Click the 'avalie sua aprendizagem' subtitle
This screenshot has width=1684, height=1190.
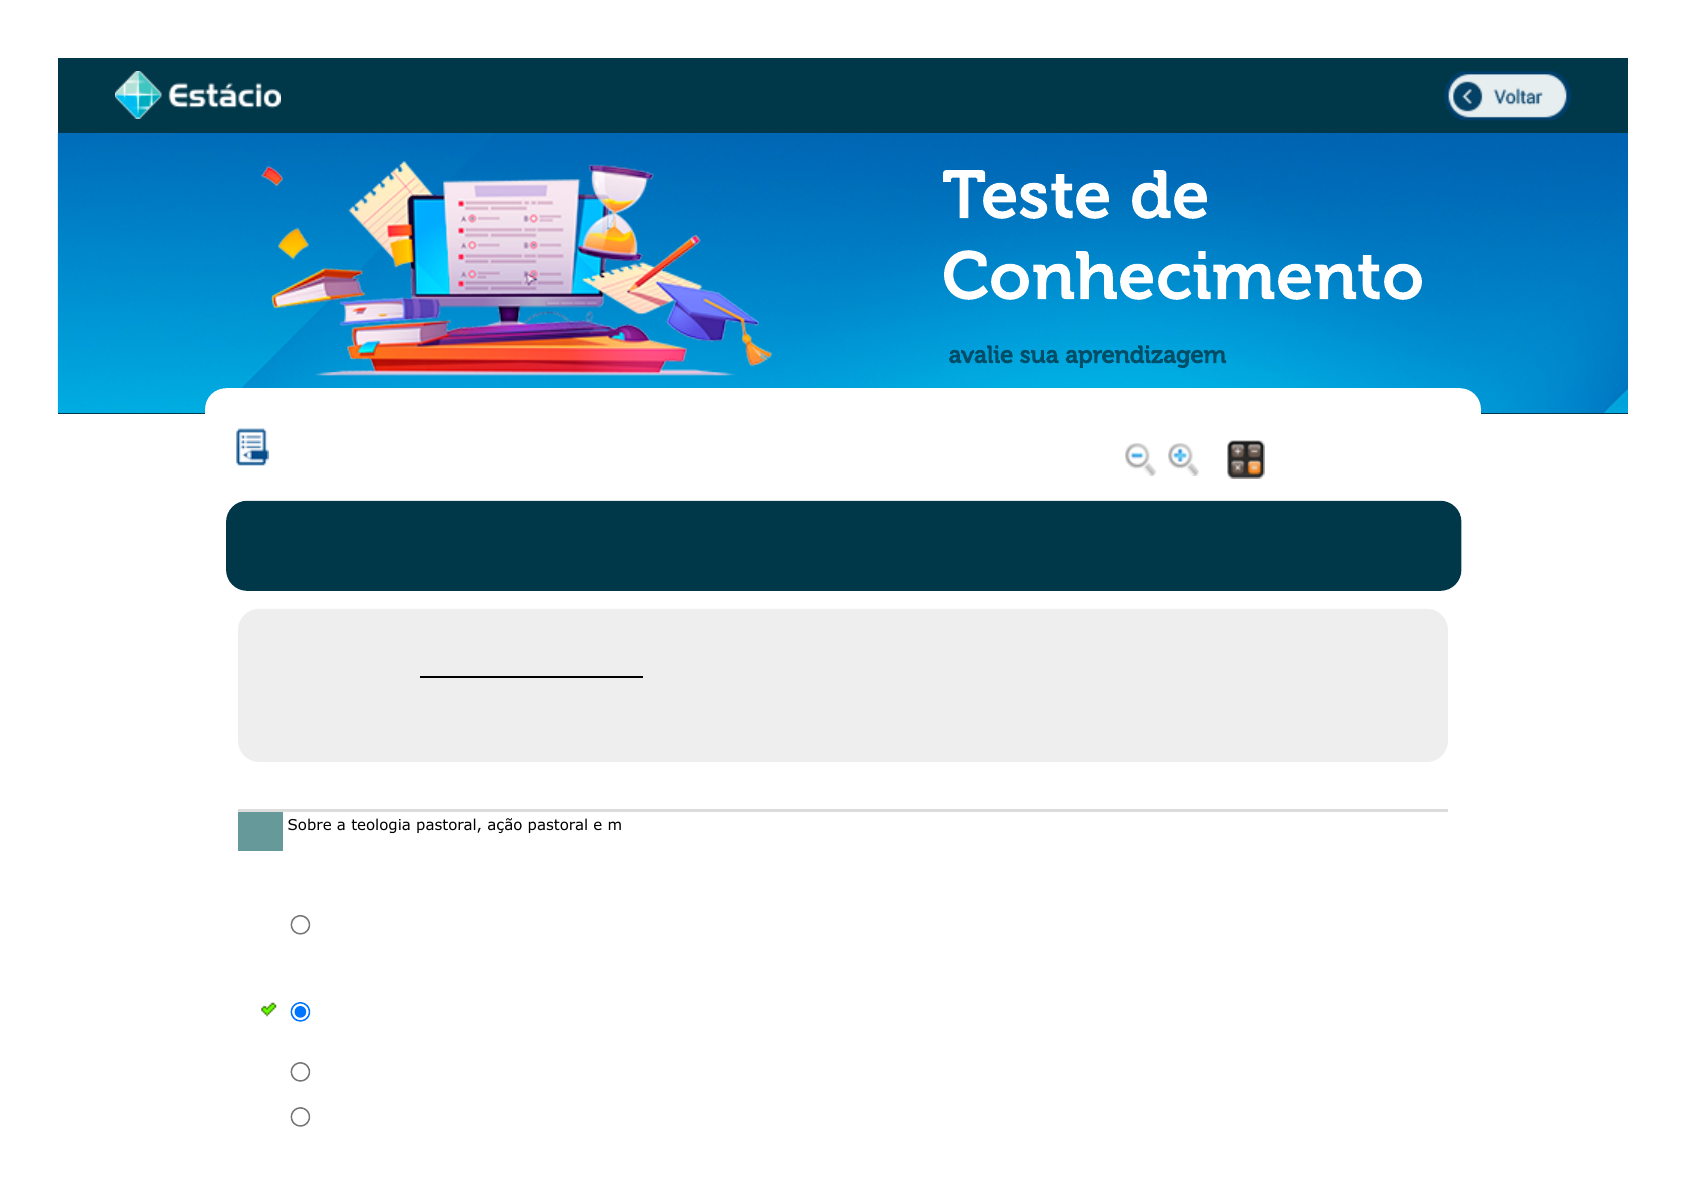pos(1086,355)
